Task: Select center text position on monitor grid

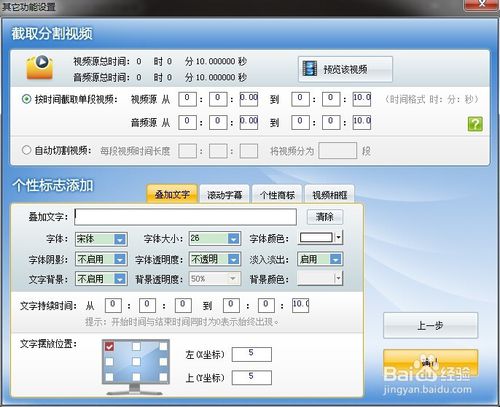Action: [x=136, y=362]
